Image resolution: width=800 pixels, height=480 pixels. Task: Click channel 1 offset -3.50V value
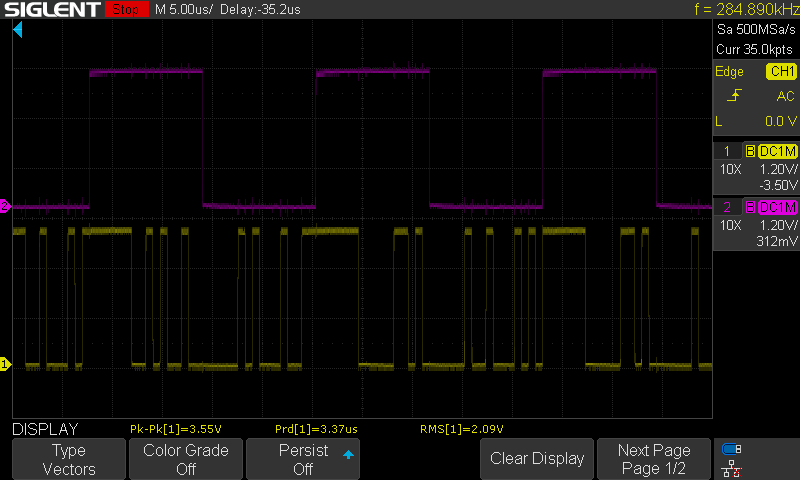778,185
